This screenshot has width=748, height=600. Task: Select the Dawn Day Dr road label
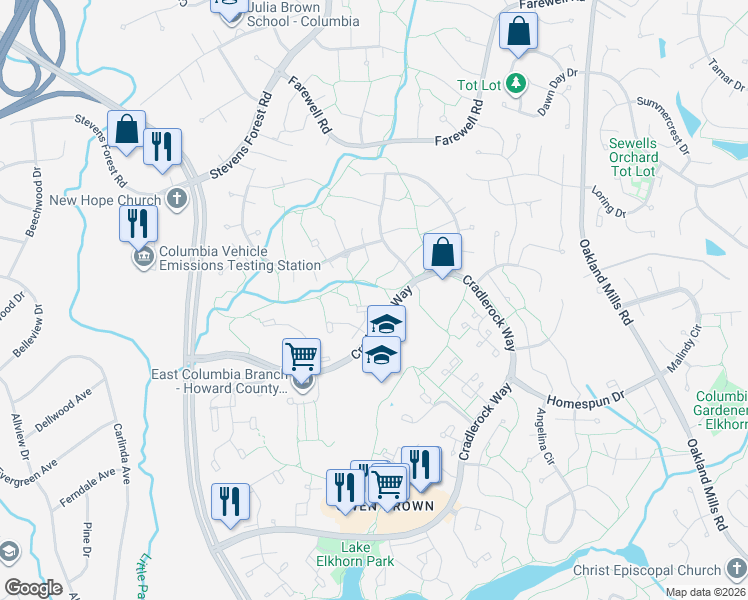[557, 92]
